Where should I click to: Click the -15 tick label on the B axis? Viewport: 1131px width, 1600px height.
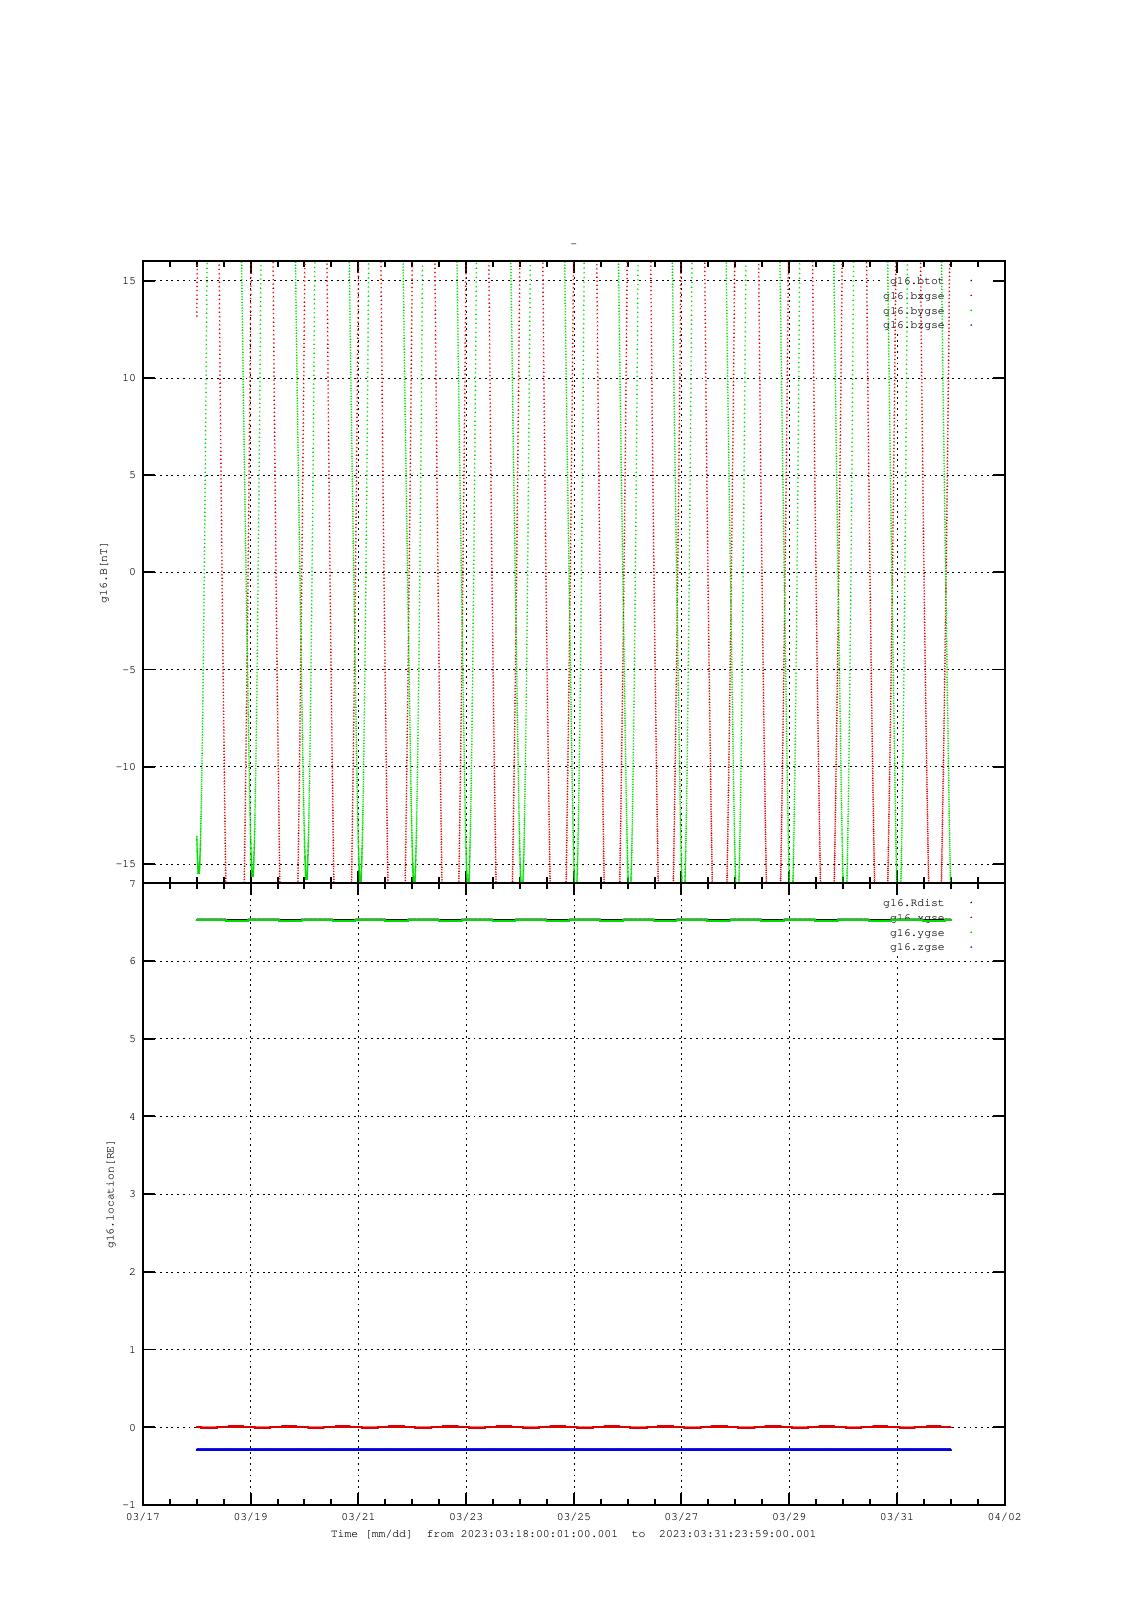coord(126,864)
